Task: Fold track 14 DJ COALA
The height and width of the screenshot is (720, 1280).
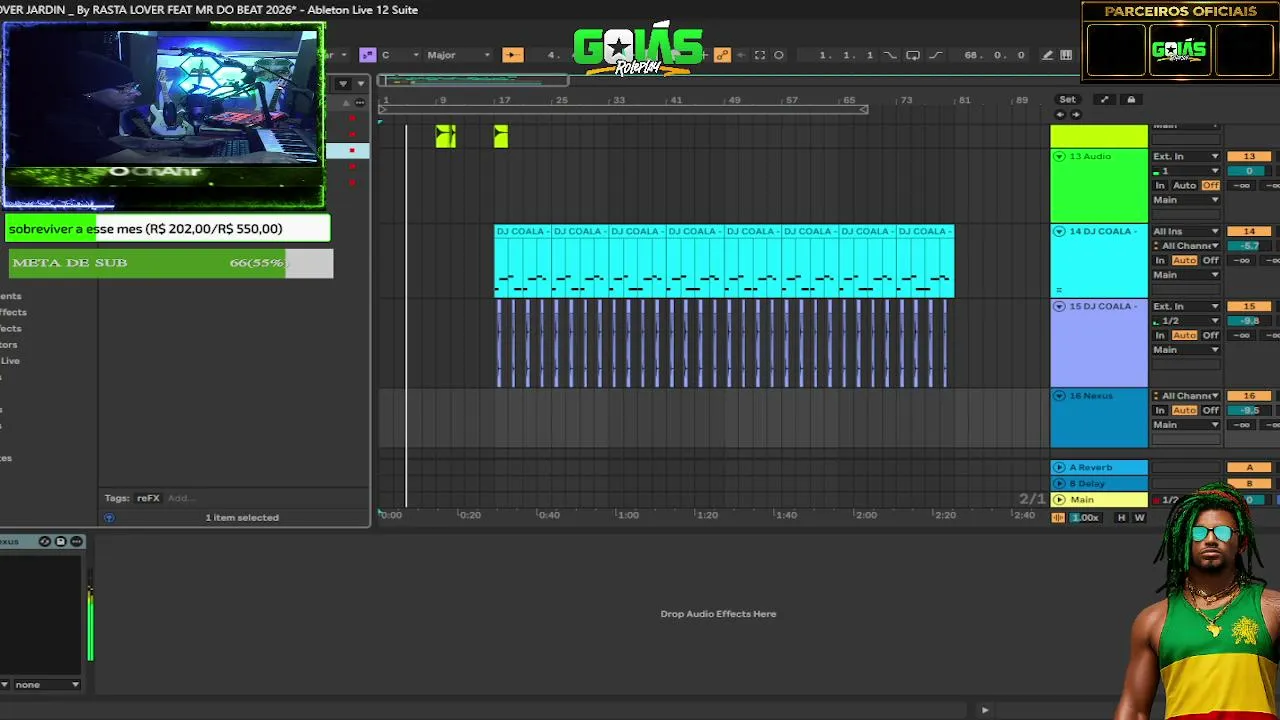Action: 1059,232
